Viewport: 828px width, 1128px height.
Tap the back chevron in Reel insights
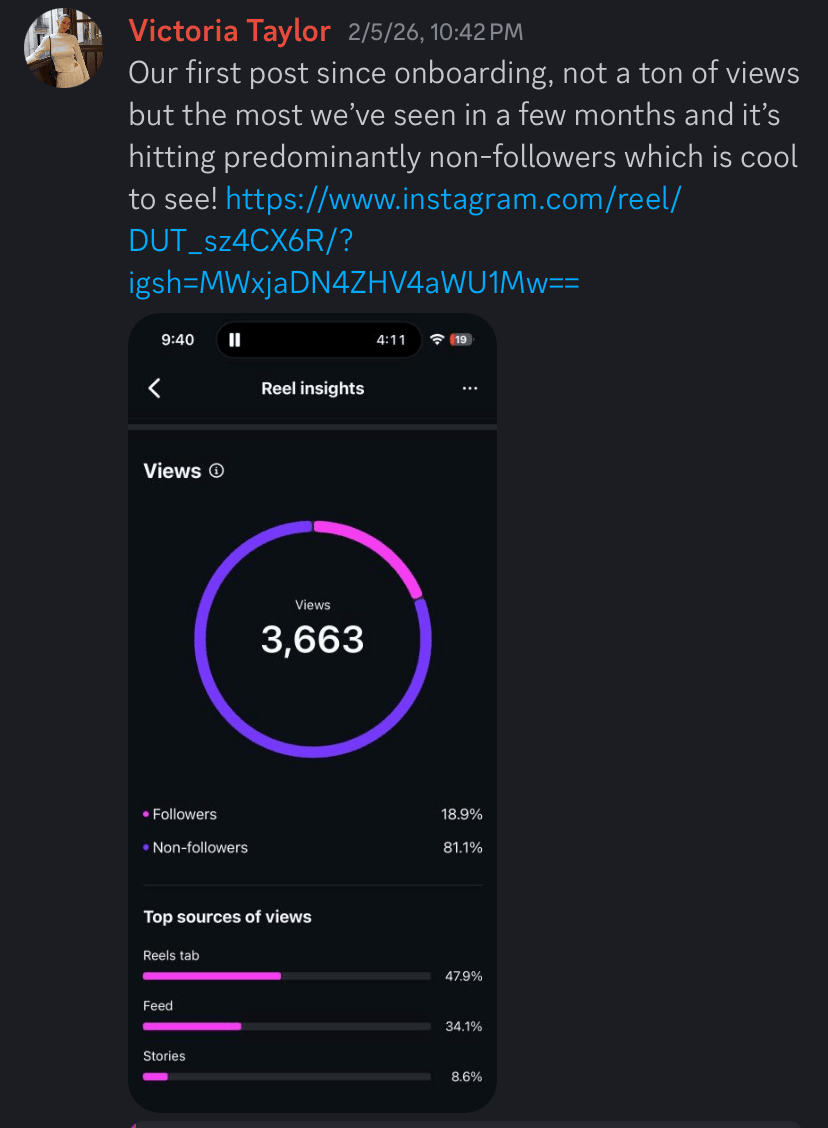tap(155, 388)
